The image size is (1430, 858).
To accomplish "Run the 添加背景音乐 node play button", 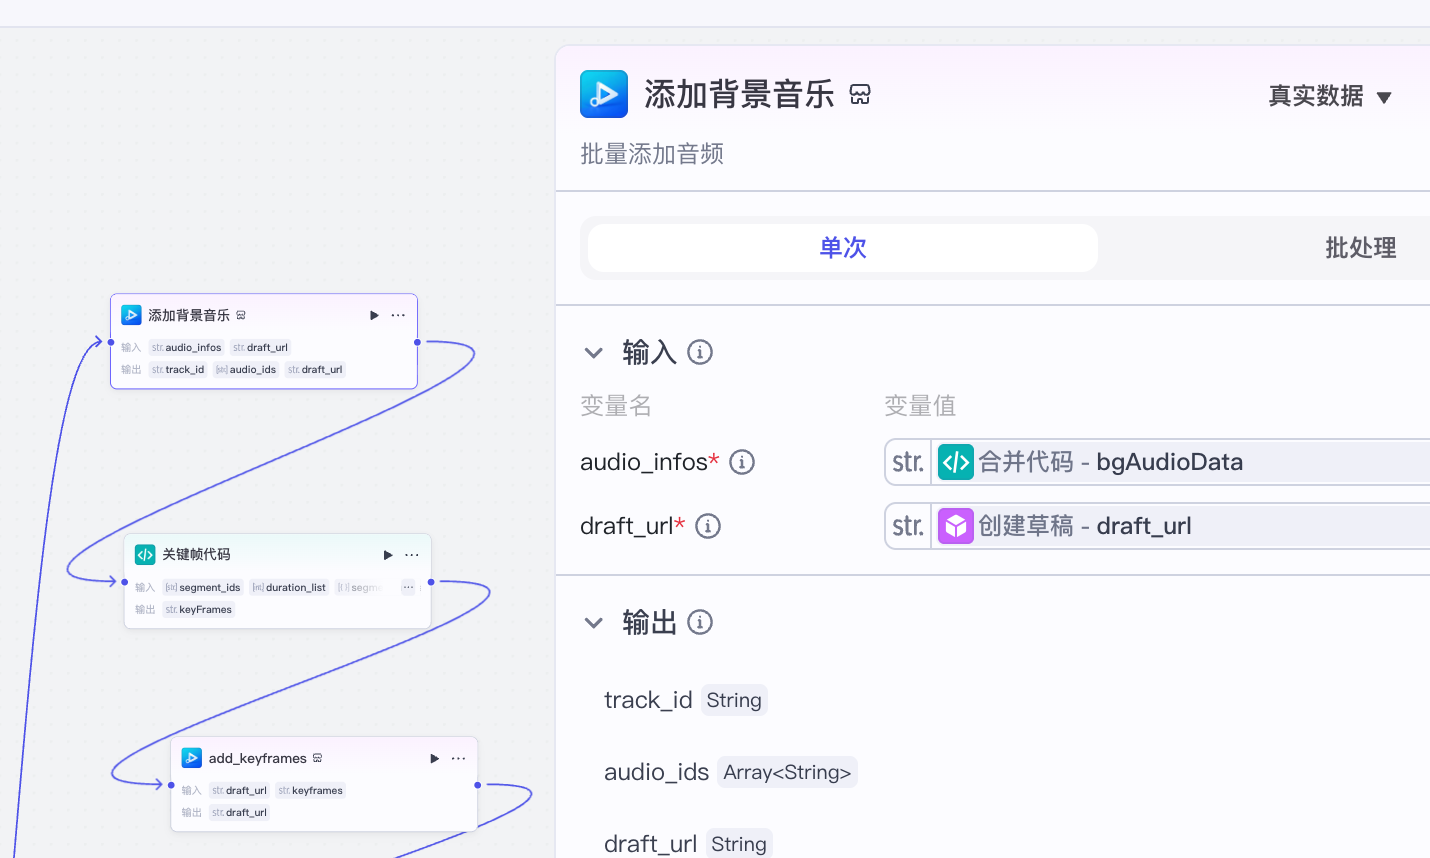I will 374,315.
